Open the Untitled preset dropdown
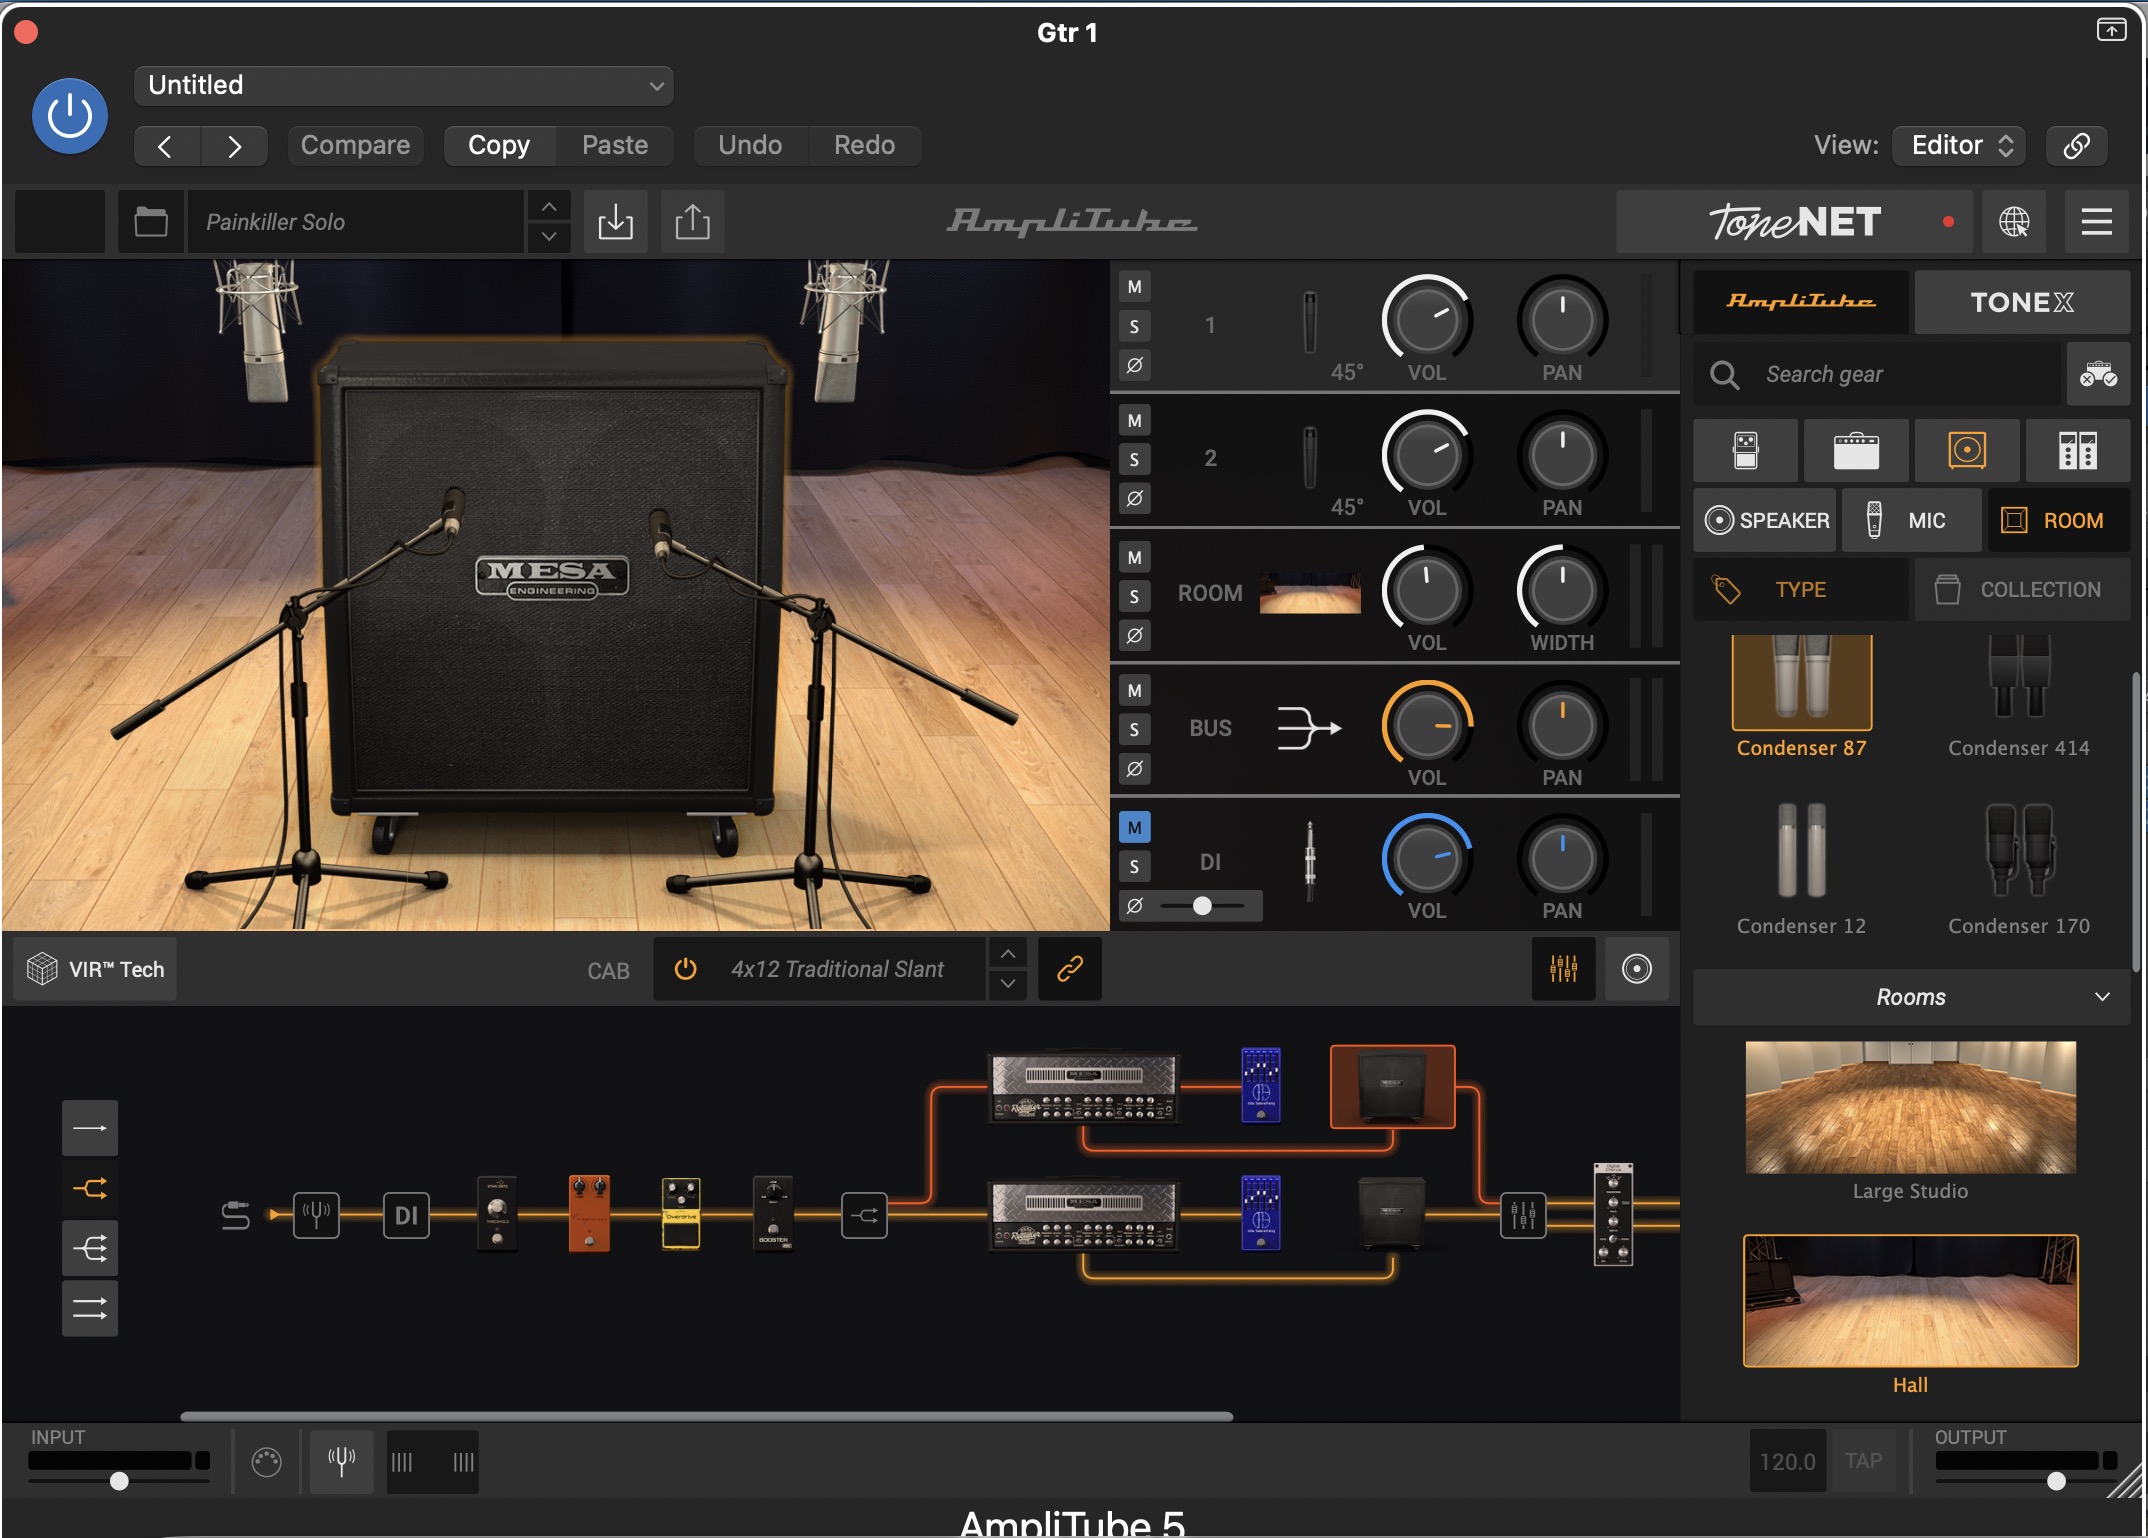This screenshot has height=1538, width=2148. click(x=403, y=85)
